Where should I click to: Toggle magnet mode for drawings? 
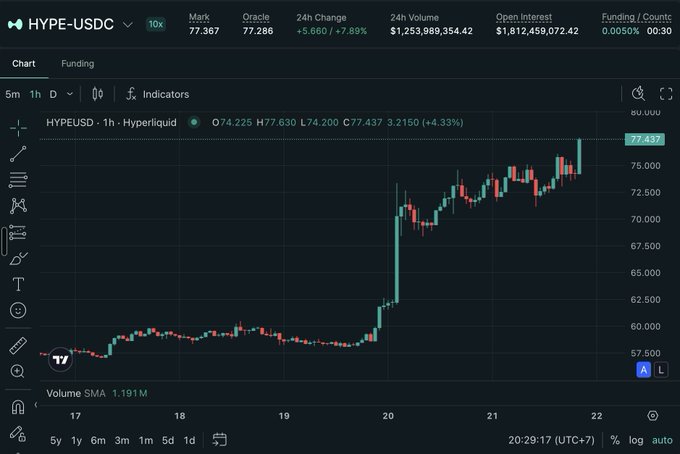click(18, 407)
